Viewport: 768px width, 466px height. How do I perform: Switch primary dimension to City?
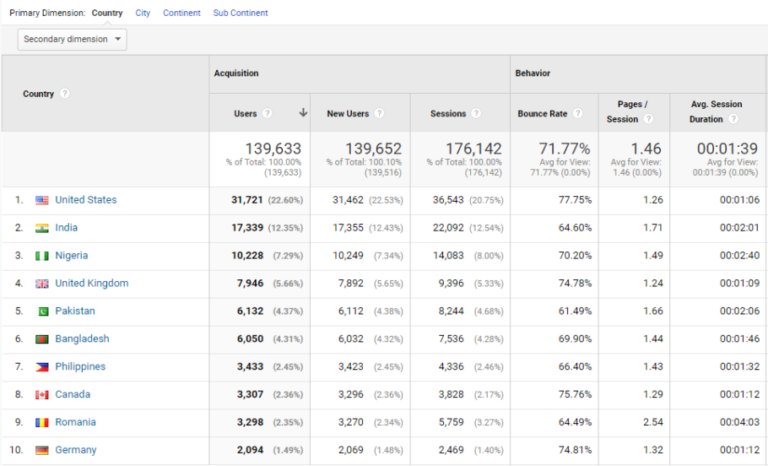143,13
